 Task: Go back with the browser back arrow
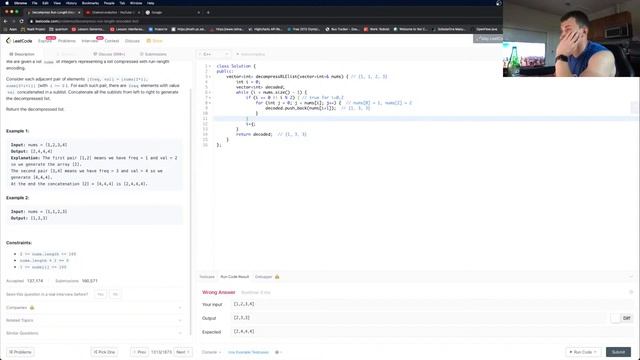pyautogui.click(x=5, y=21)
